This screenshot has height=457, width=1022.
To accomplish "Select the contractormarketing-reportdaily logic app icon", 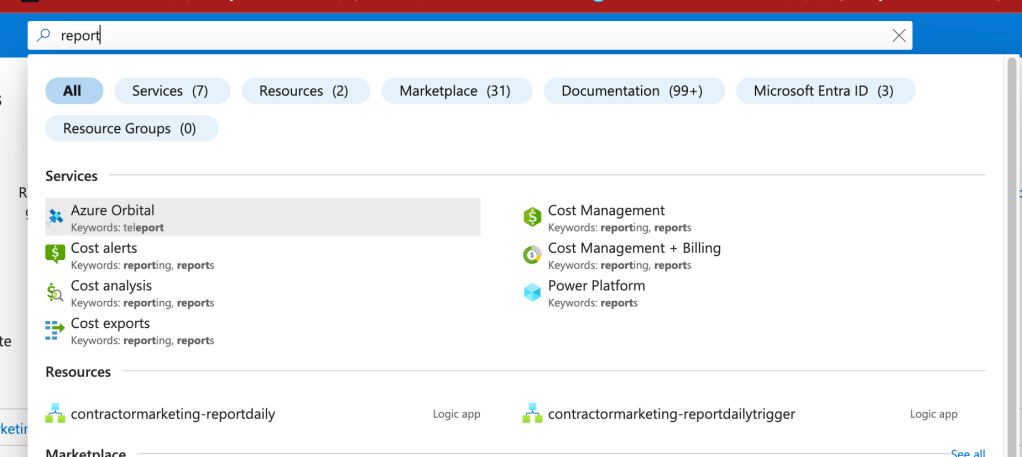I will point(55,413).
